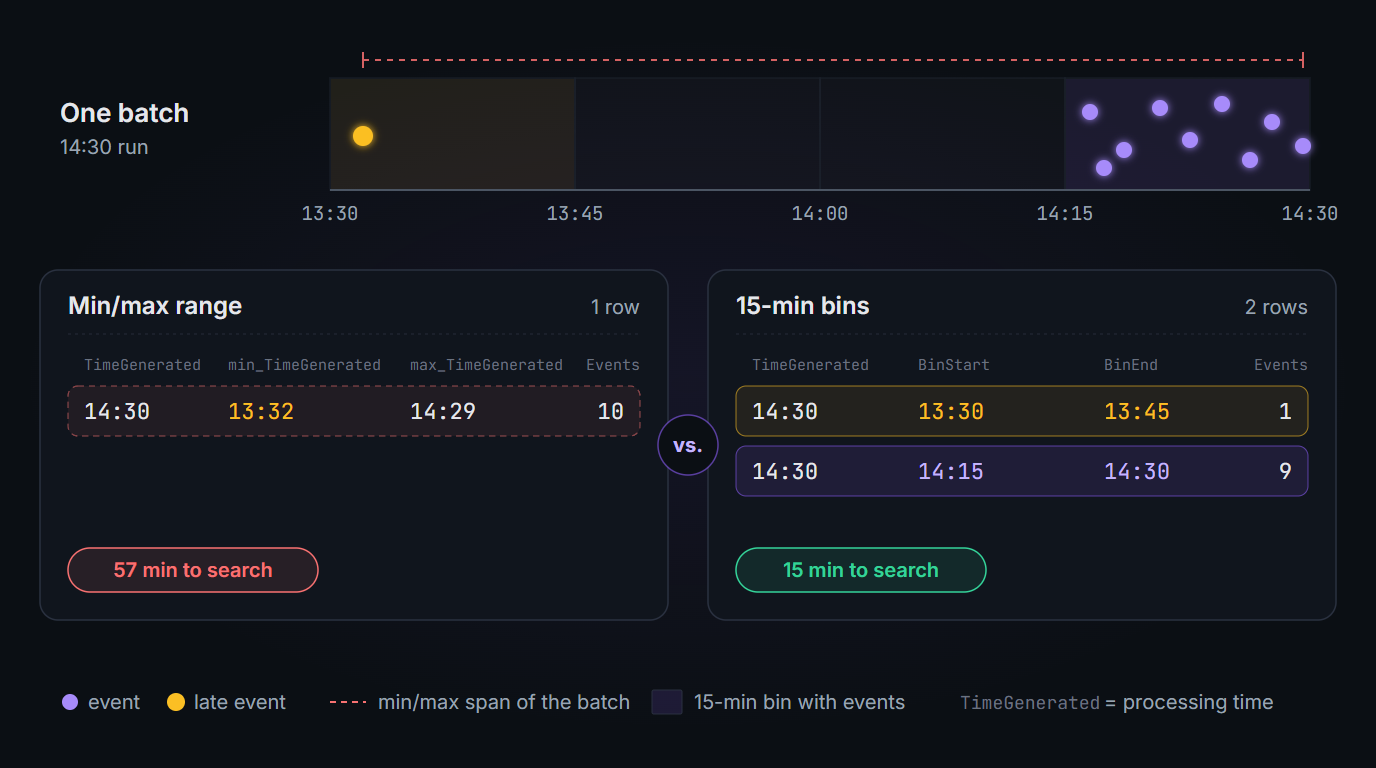
Task: Click the green '15 min to search' pill
Action: (861, 570)
